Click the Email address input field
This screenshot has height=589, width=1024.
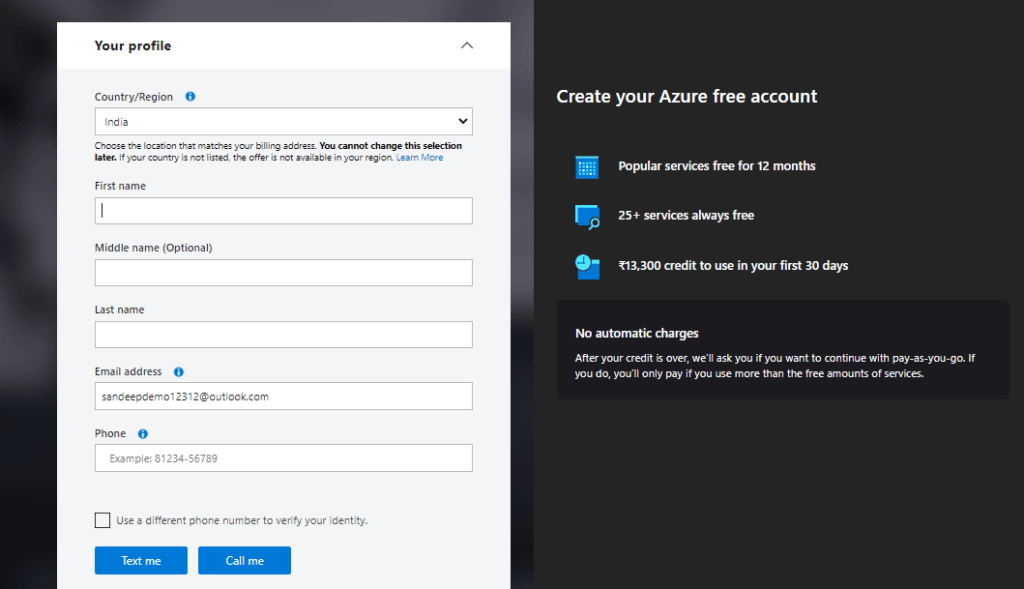tap(283, 396)
